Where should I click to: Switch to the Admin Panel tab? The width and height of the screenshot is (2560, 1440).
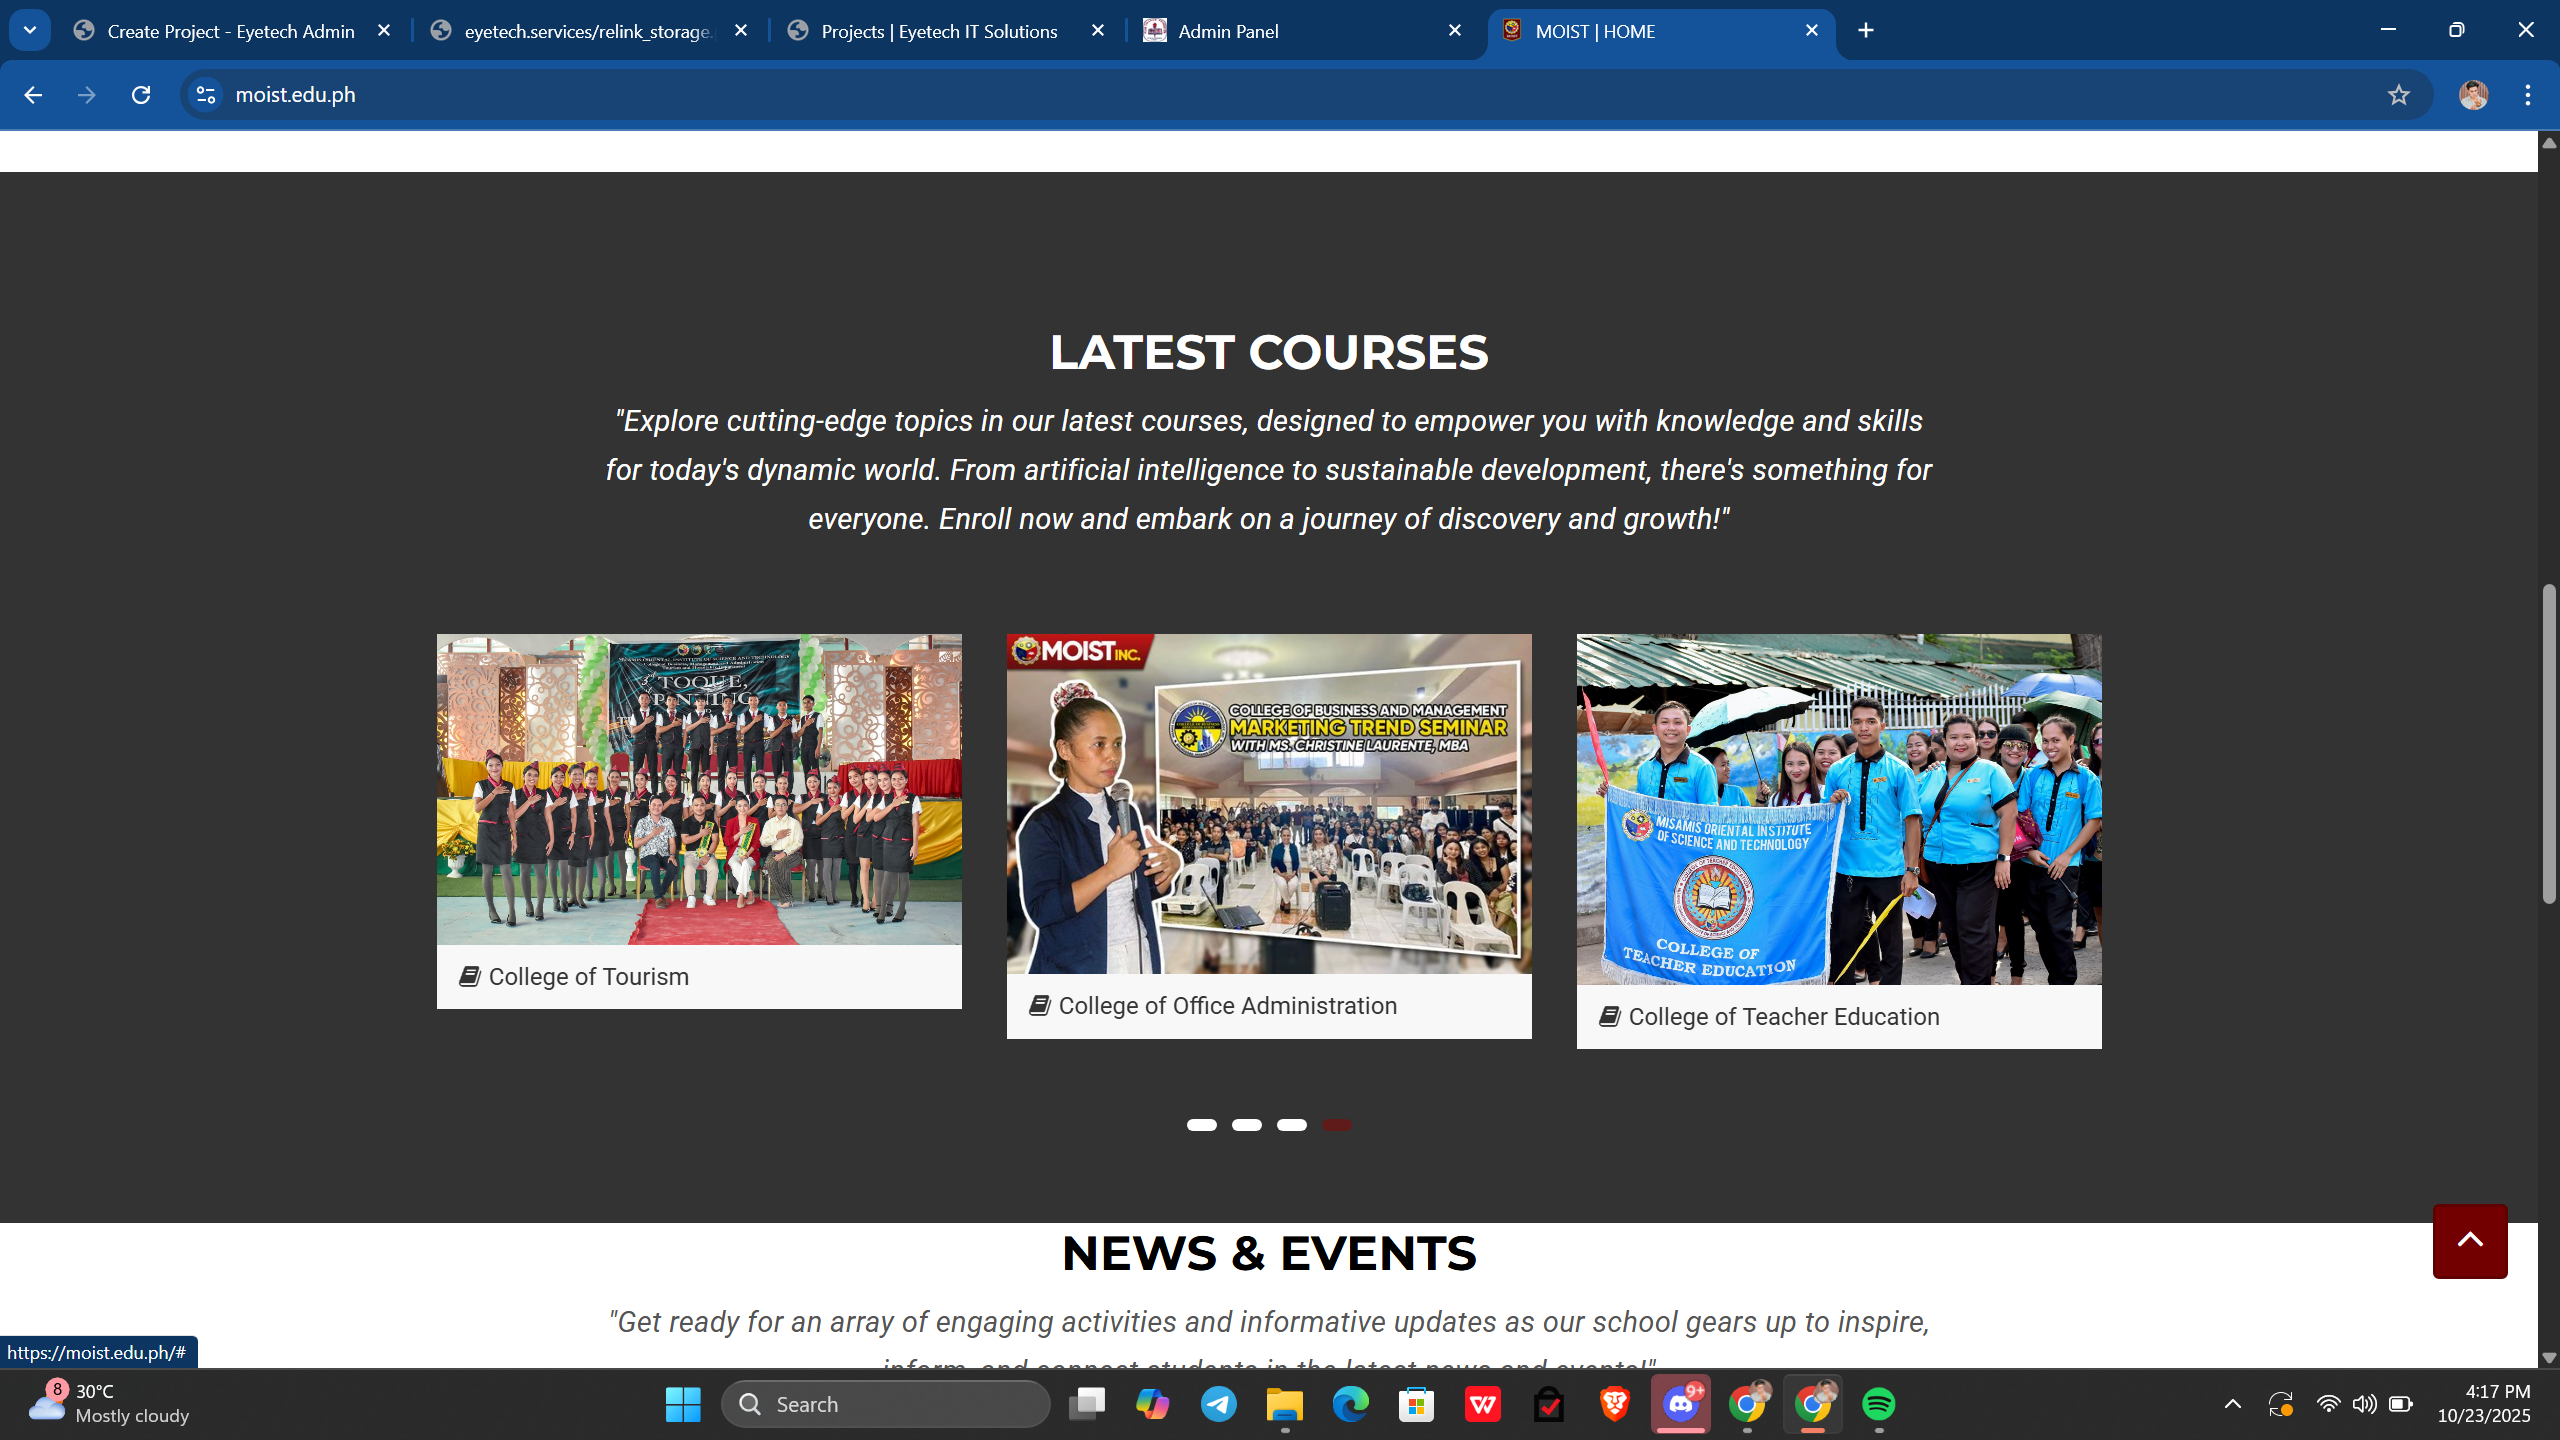(1228, 31)
